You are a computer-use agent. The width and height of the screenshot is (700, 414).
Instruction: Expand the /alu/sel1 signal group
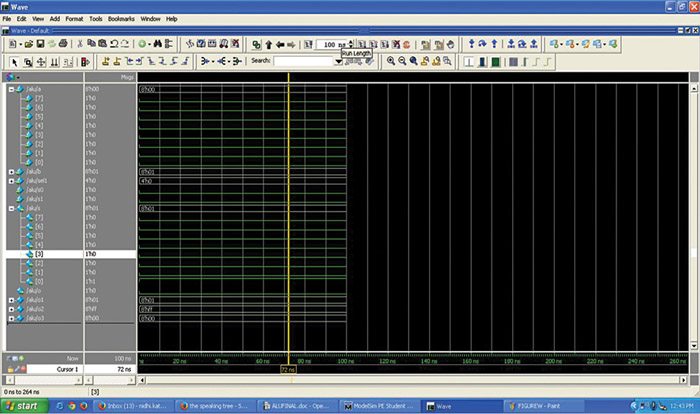click(10, 180)
